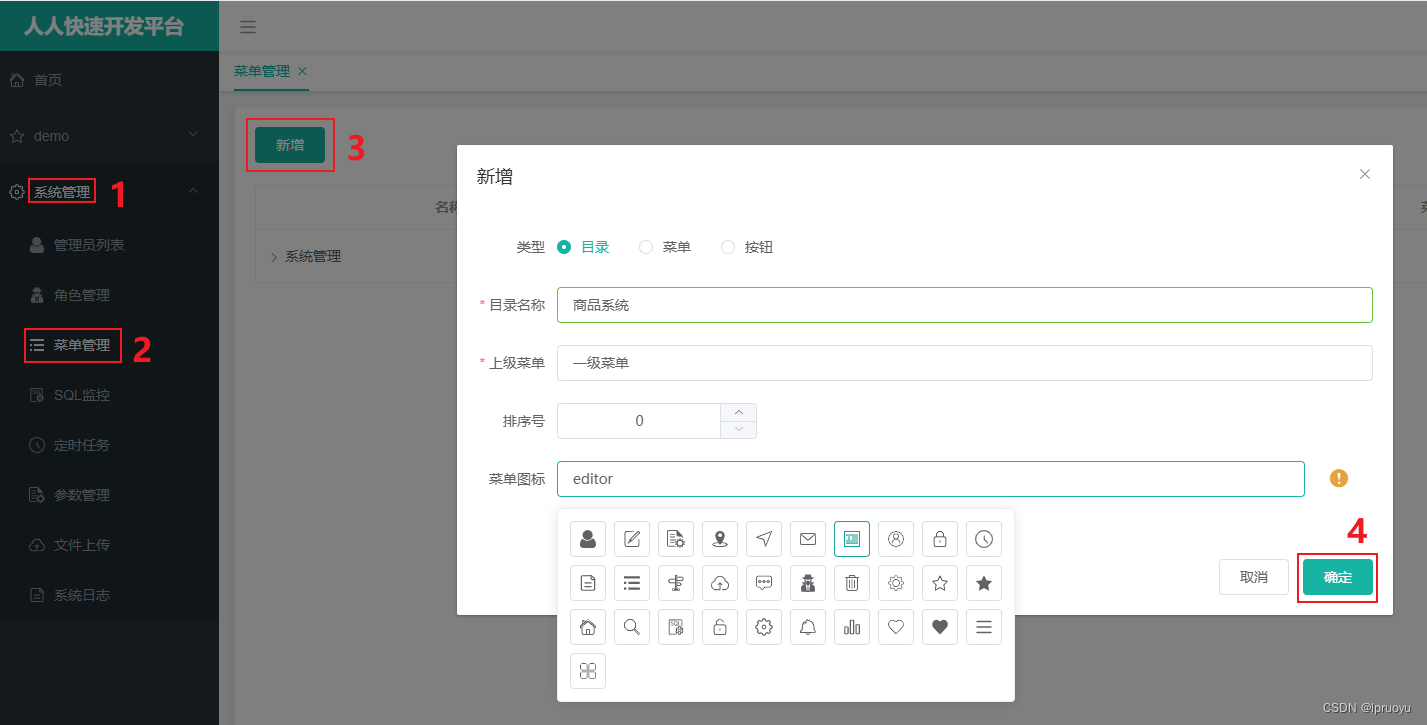Image resolution: width=1427 pixels, height=725 pixels.
Task: Open 管理员列表 in the sidebar
Action: (109, 245)
